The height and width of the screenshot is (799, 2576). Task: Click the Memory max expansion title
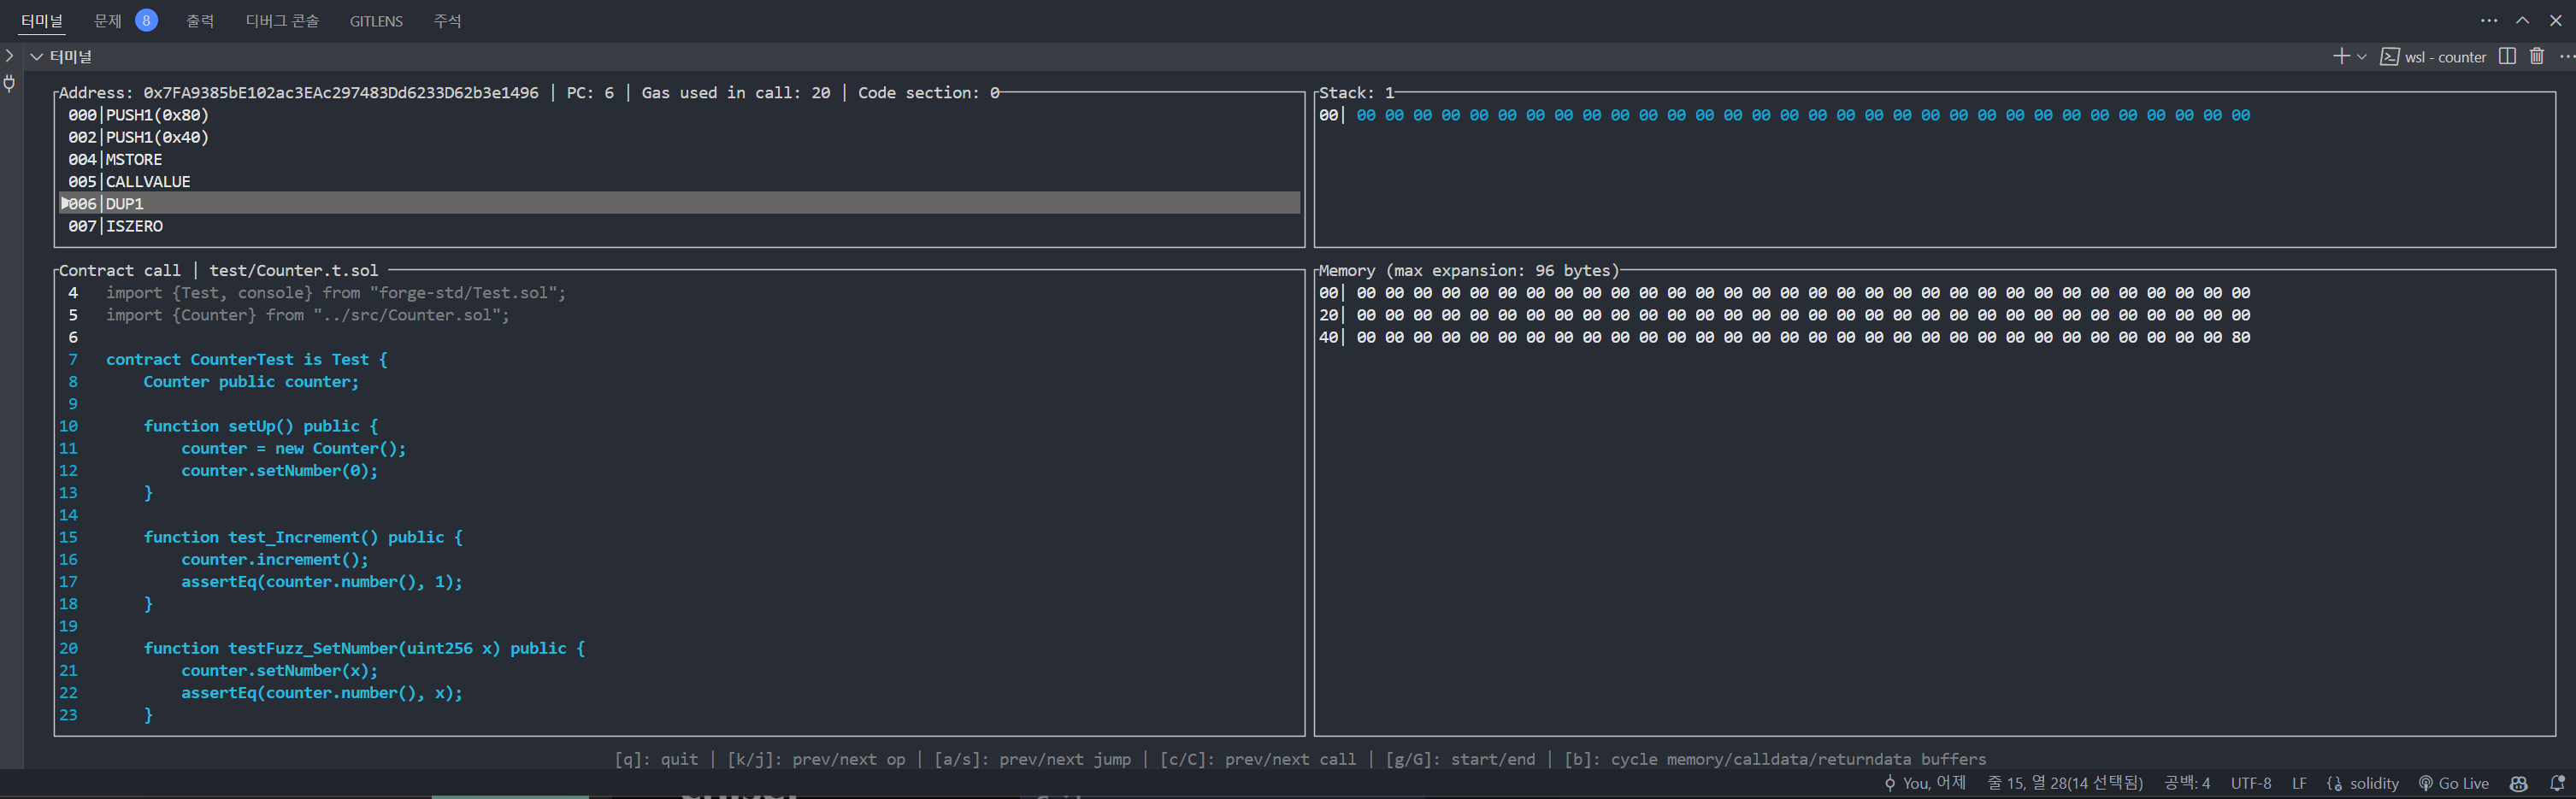click(x=1468, y=271)
